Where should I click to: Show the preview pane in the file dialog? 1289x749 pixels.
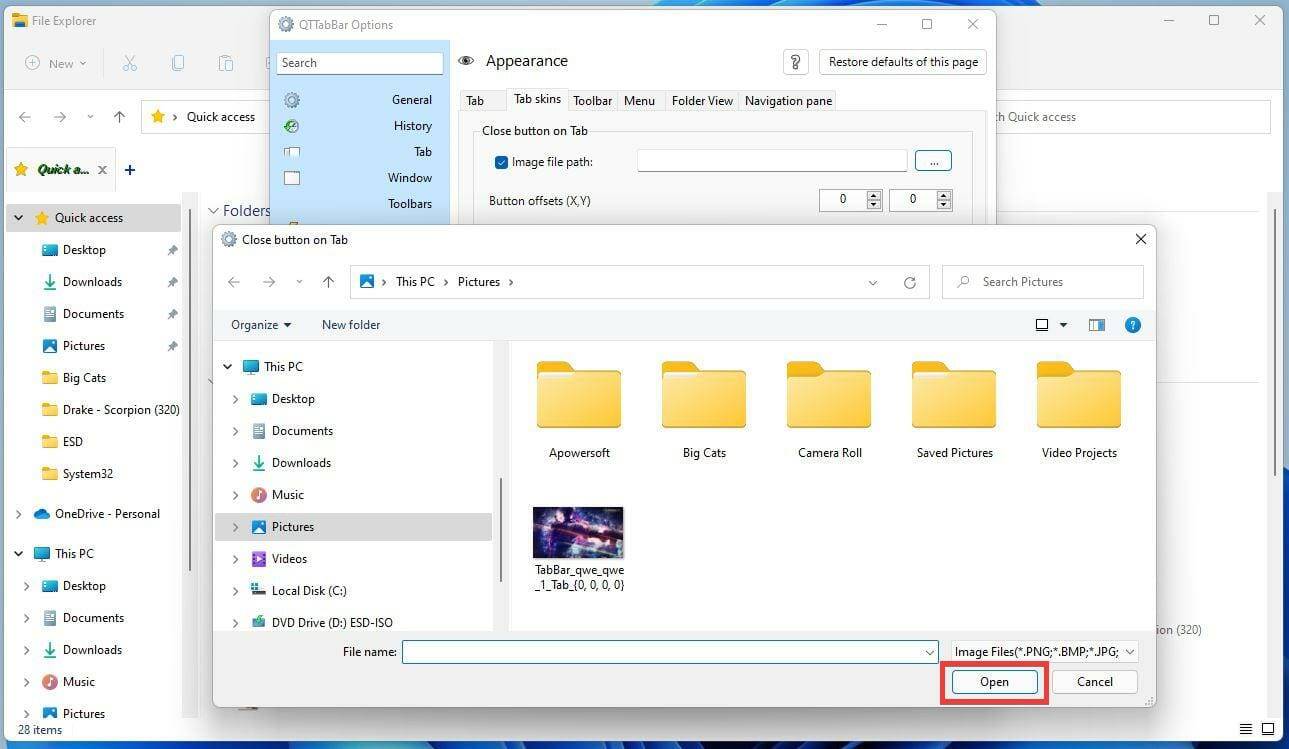point(1097,324)
